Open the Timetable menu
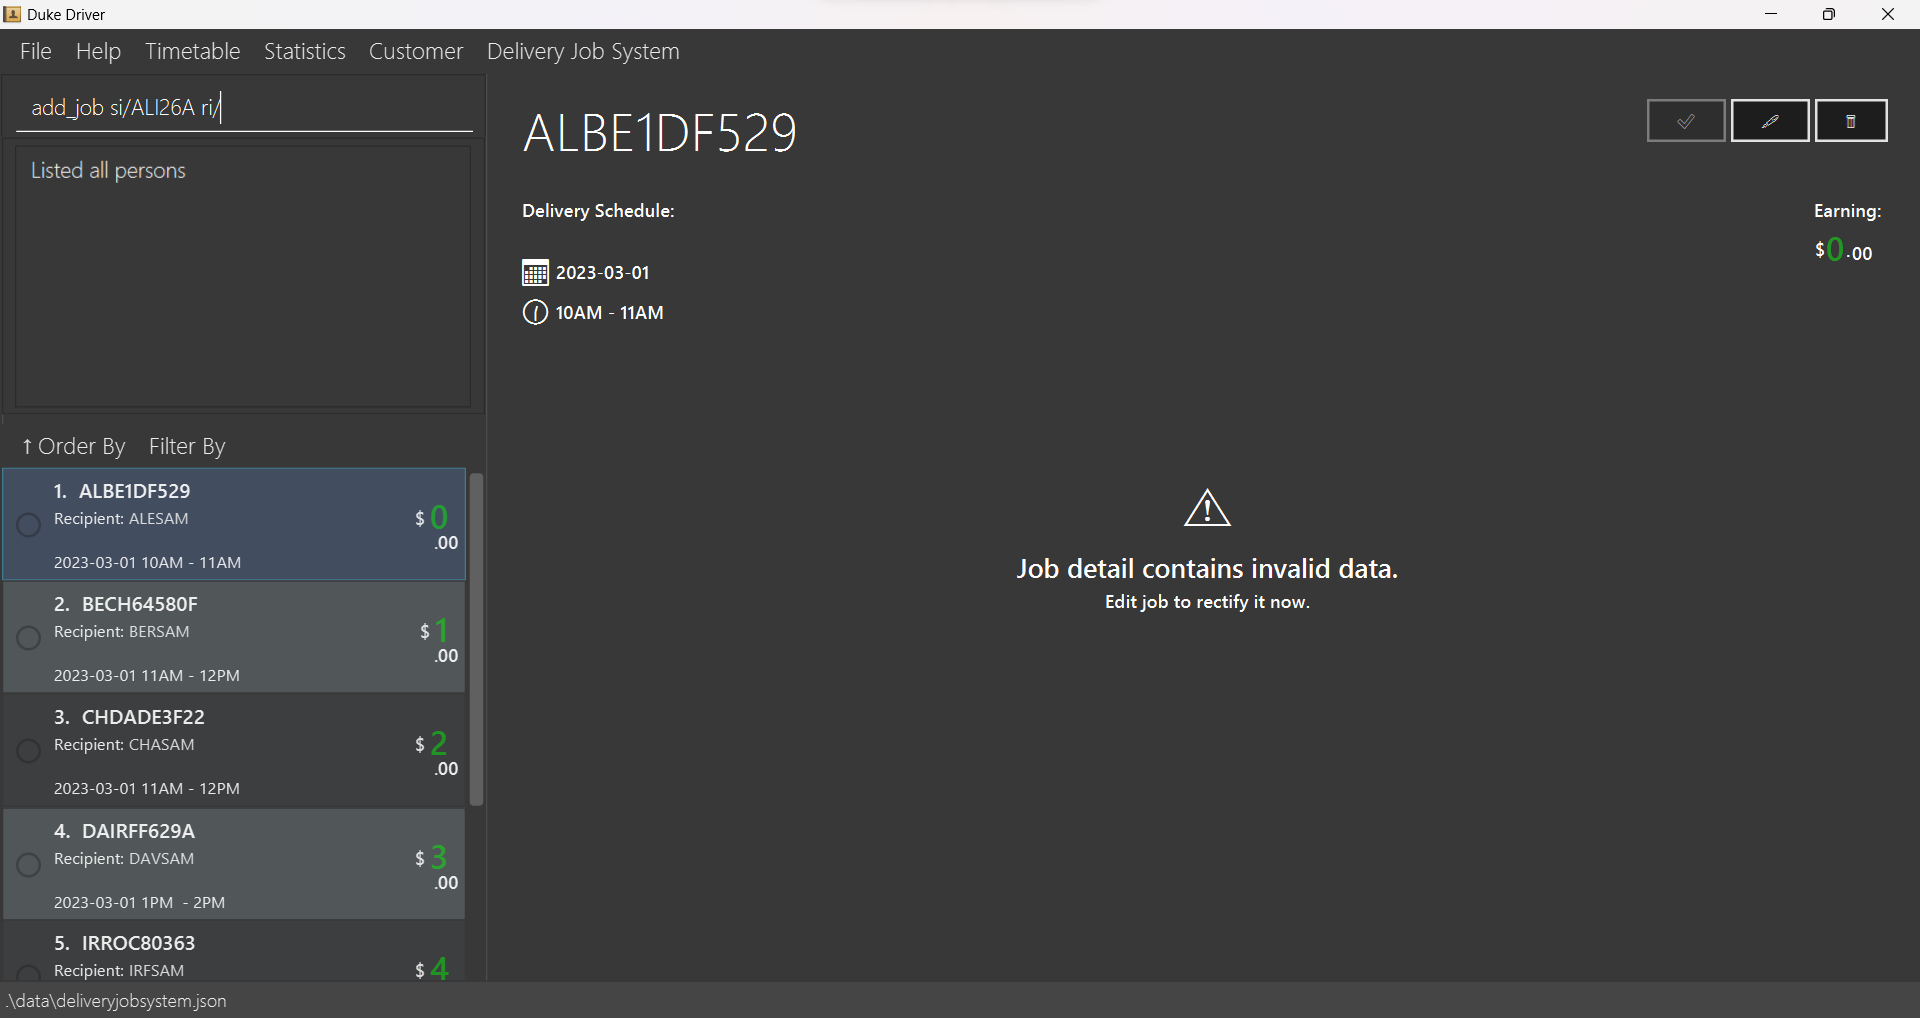Image resolution: width=1920 pixels, height=1018 pixels. (x=192, y=51)
